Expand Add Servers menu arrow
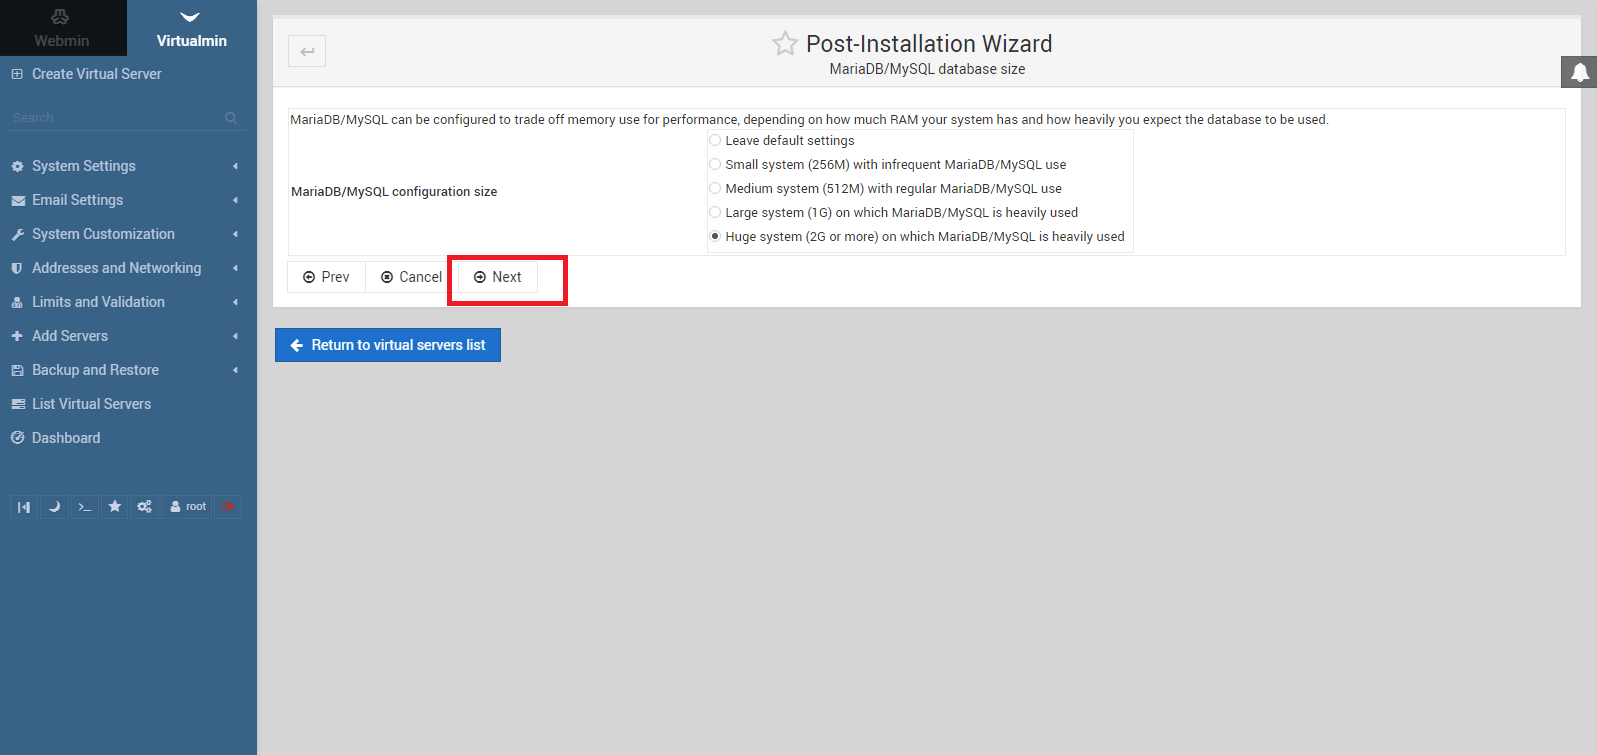The height and width of the screenshot is (755, 1597). pyautogui.click(x=235, y=336)
